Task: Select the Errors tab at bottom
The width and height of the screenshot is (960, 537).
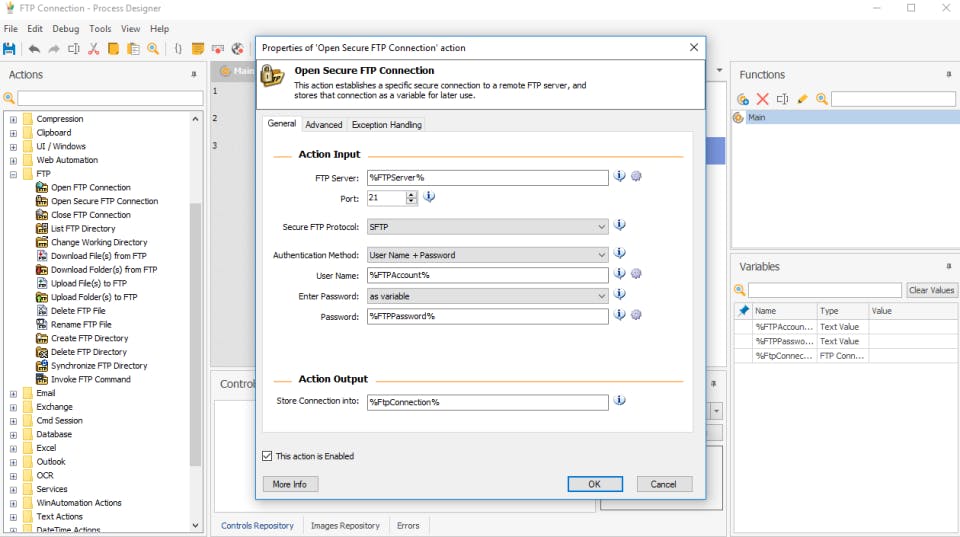Action: click(x=408, y=526)
